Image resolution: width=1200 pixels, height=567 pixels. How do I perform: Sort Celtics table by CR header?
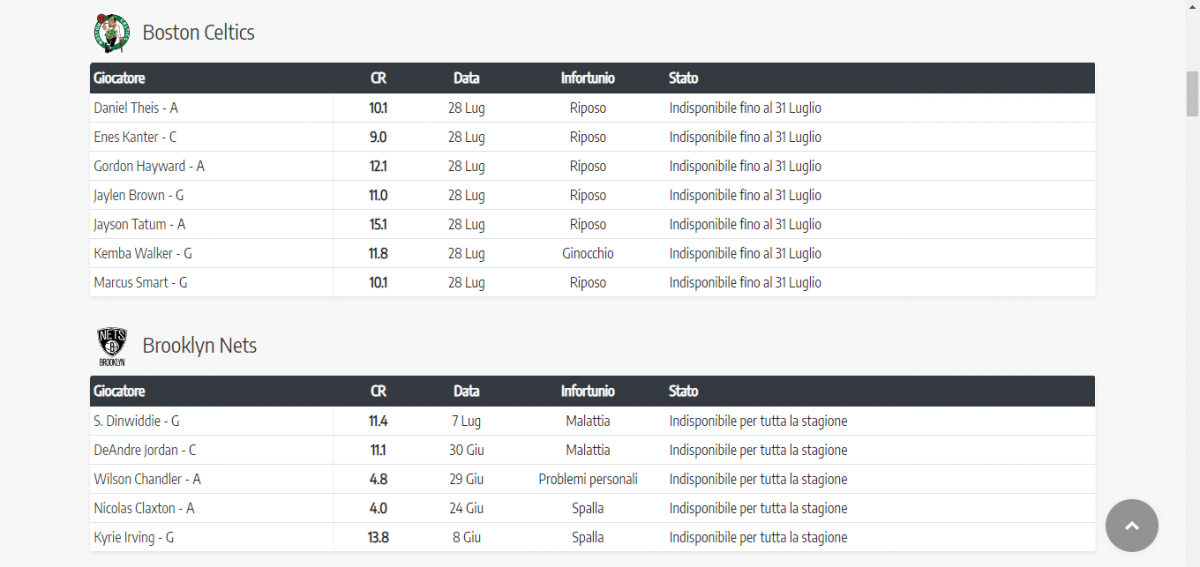click(x=378, y=78)
